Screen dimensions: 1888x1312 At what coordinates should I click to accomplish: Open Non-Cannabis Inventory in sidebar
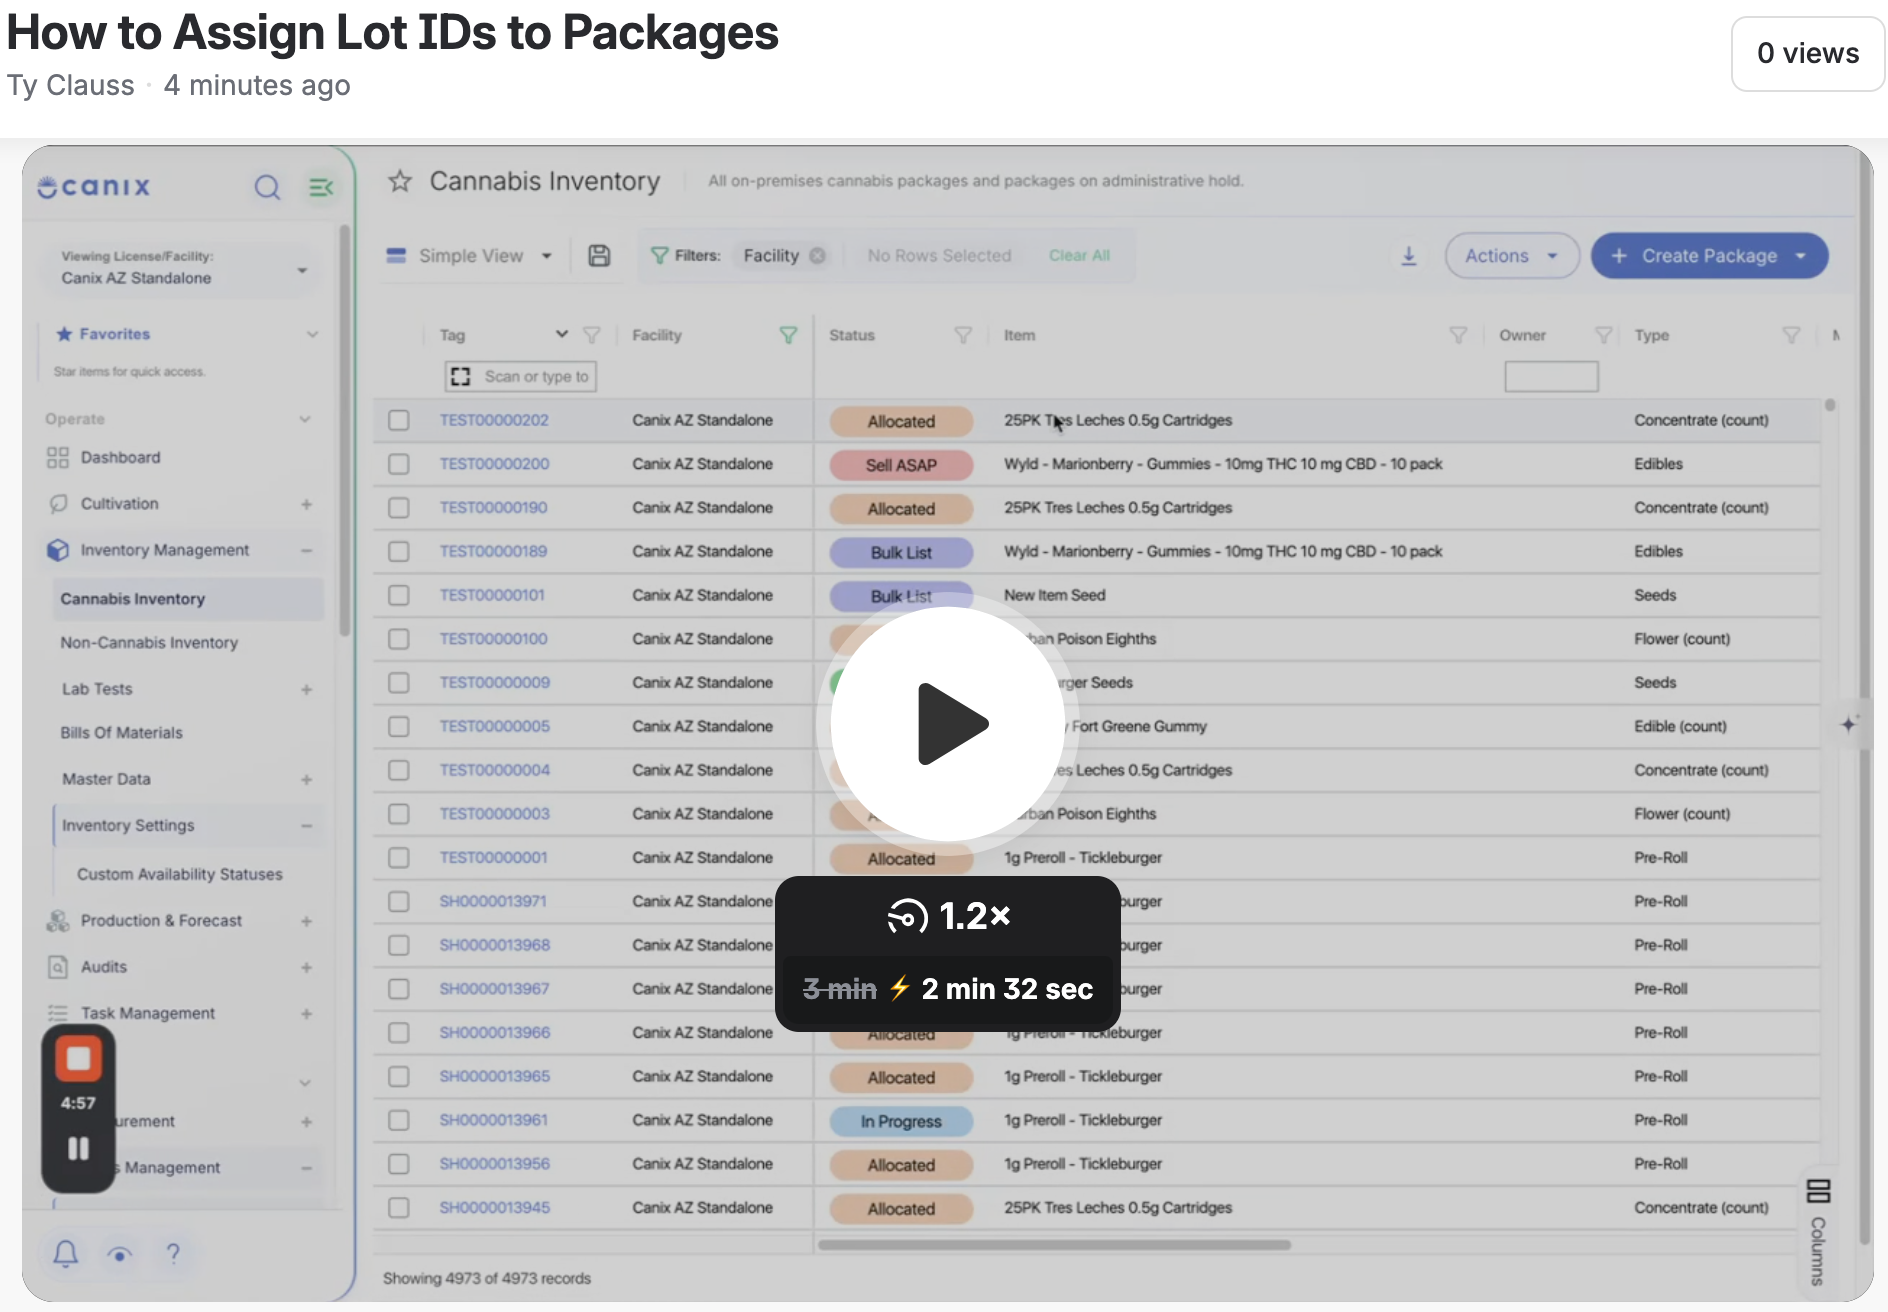(x=149, y=643)
